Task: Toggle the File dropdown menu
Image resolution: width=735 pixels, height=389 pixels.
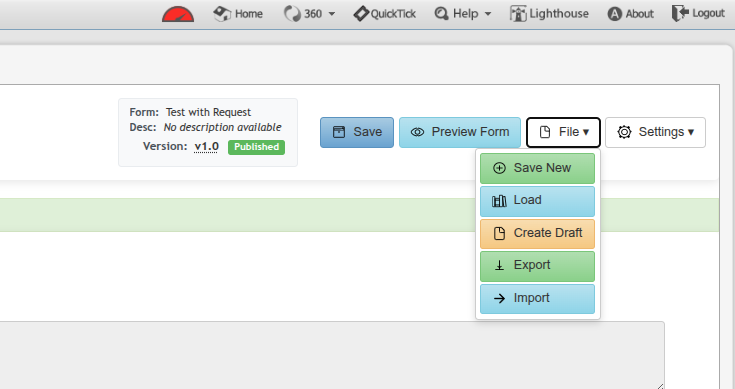Action: click(x=563, y=132)
